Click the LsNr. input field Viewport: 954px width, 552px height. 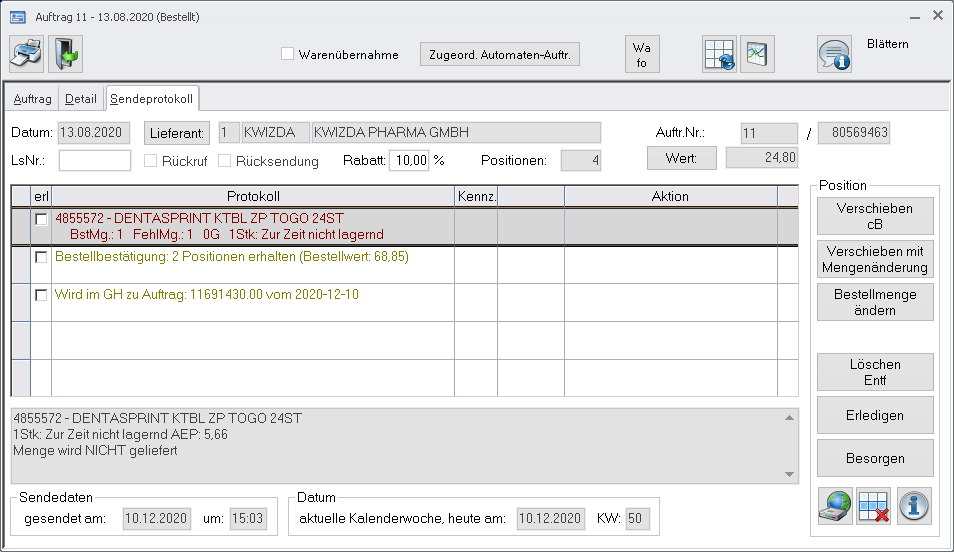(95, 160)
